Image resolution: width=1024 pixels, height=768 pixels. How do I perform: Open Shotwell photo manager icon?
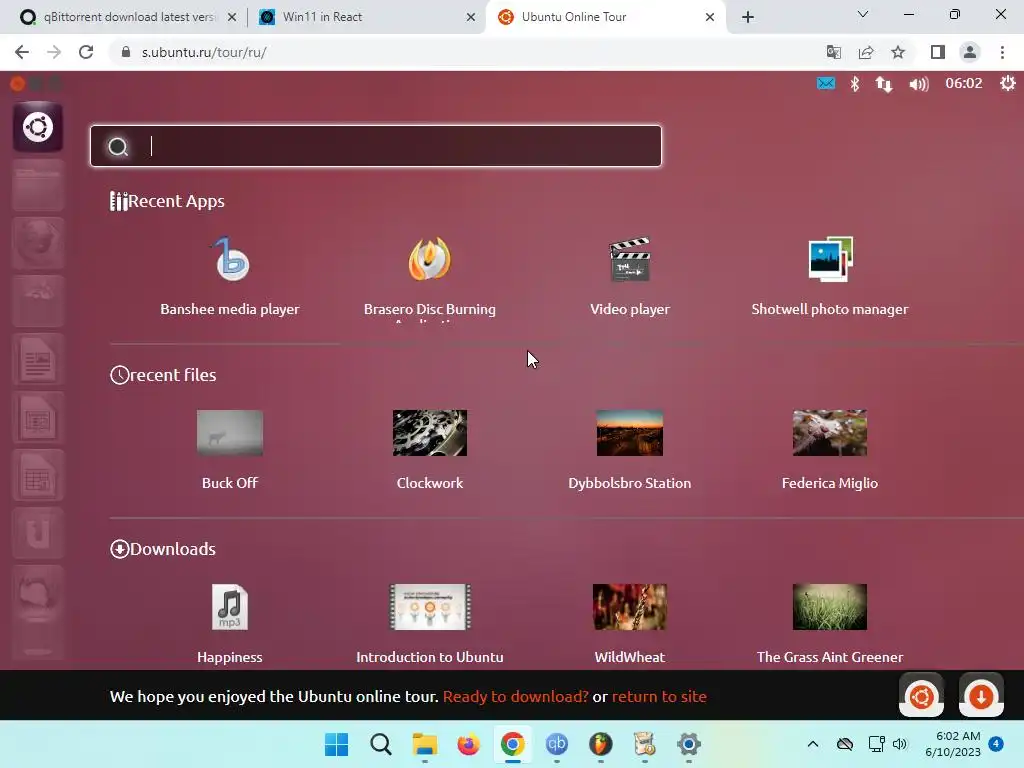pyautogui.click(x=829, y=259)
